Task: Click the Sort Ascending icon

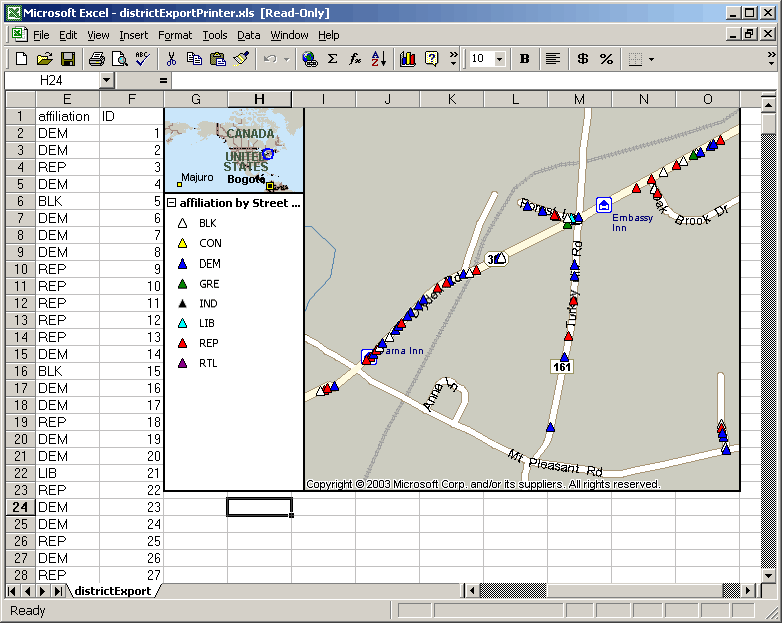Action: tap(378, 59)
